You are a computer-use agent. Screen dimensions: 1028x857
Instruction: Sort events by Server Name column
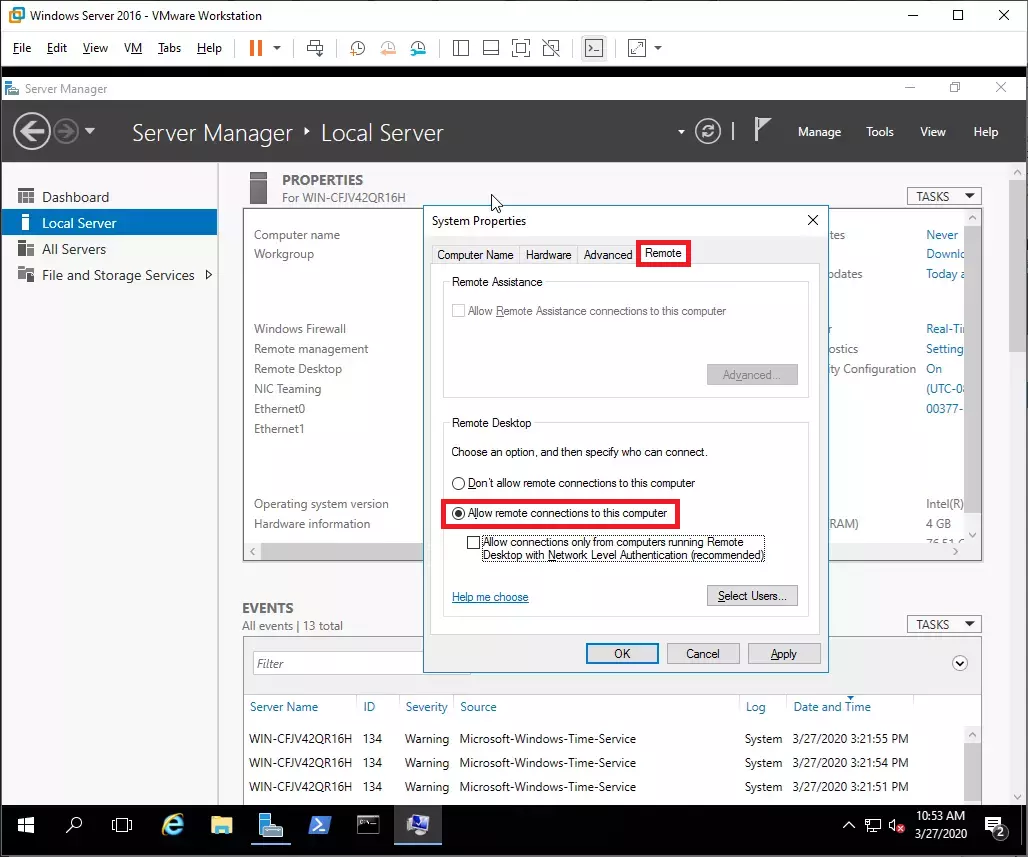pos(284,707)
